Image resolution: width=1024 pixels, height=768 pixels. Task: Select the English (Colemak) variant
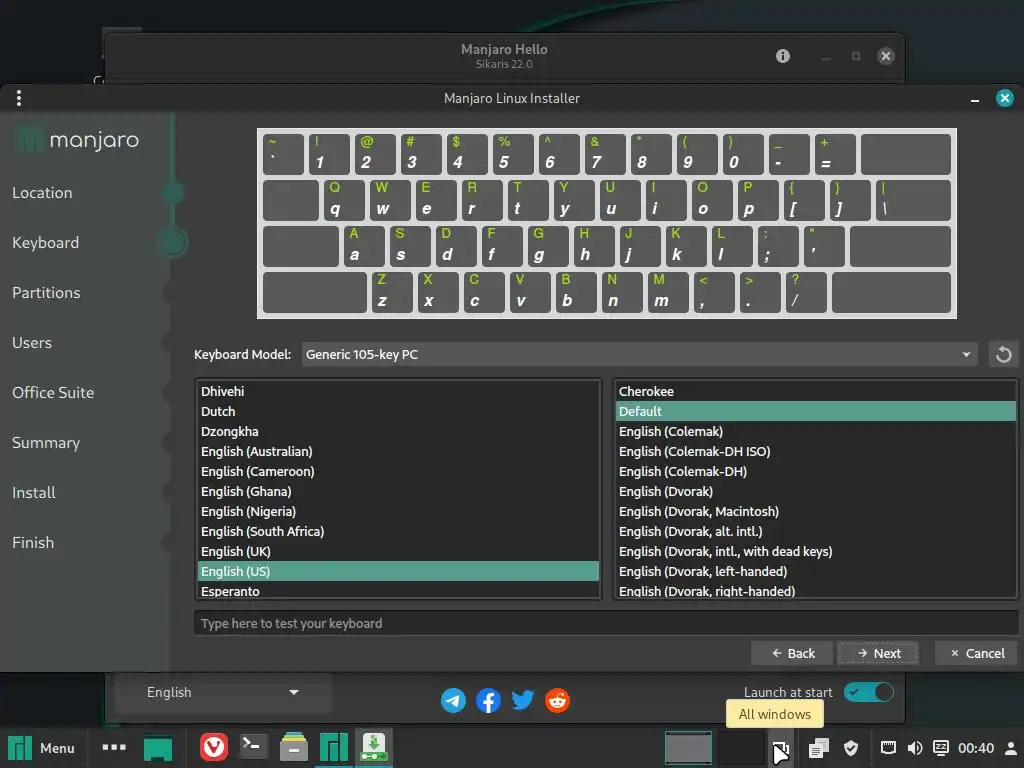point(816,432)
